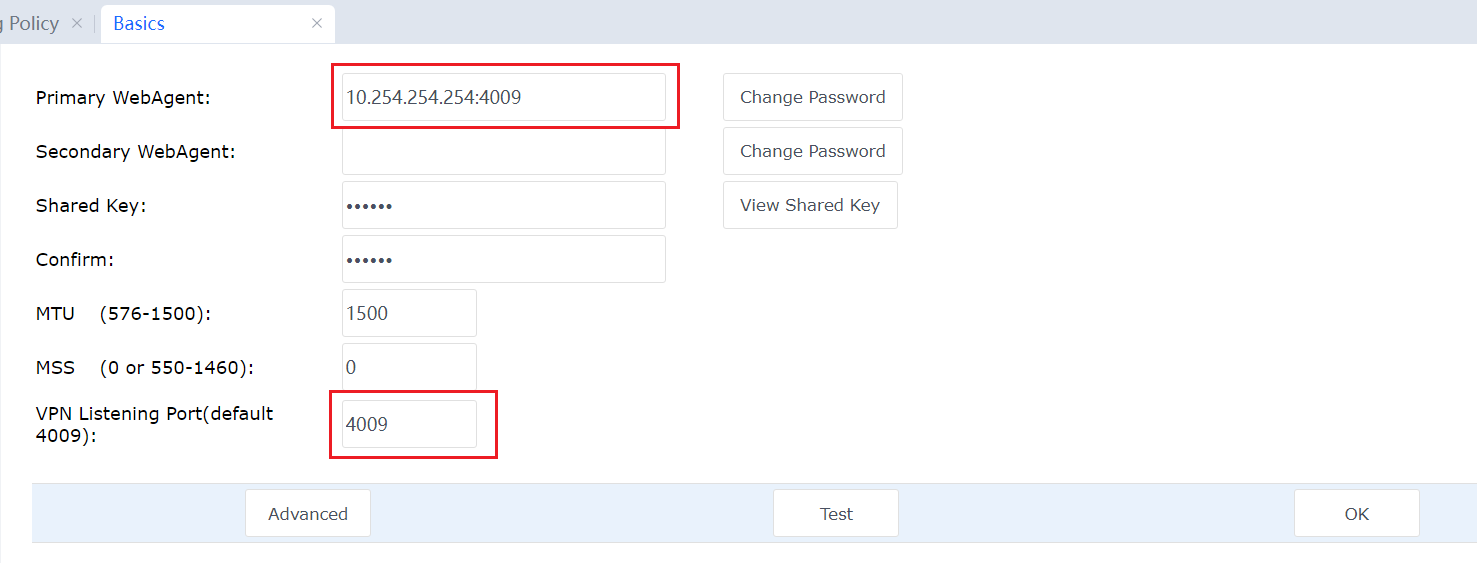Click the VPN Listening Port field
1477x563 pixels.
point(409,424)
